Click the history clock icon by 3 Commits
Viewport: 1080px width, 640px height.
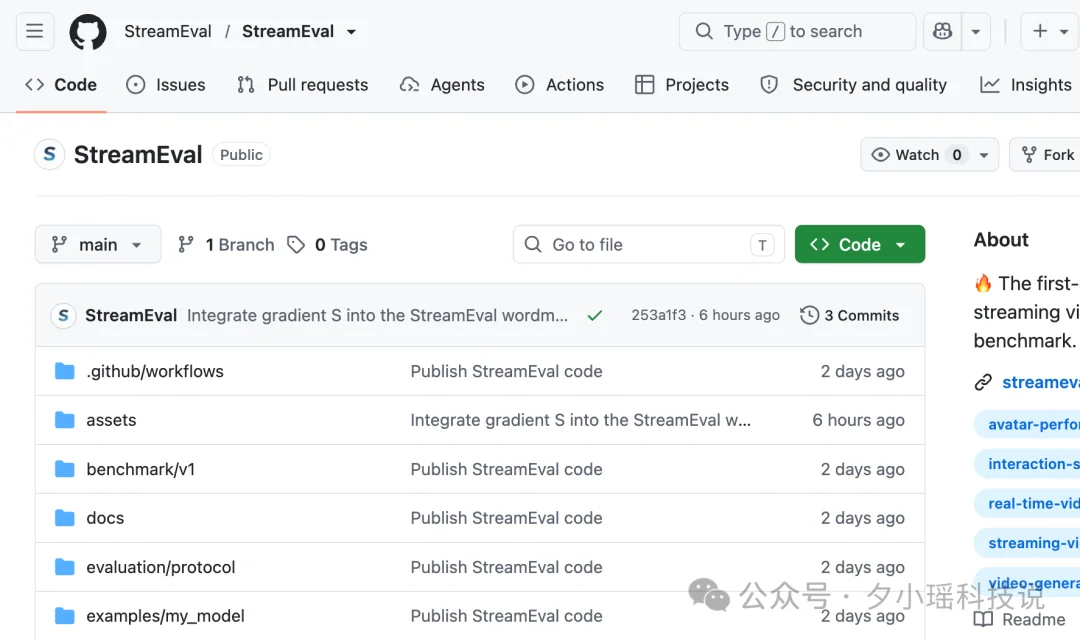tap(809, 316)
